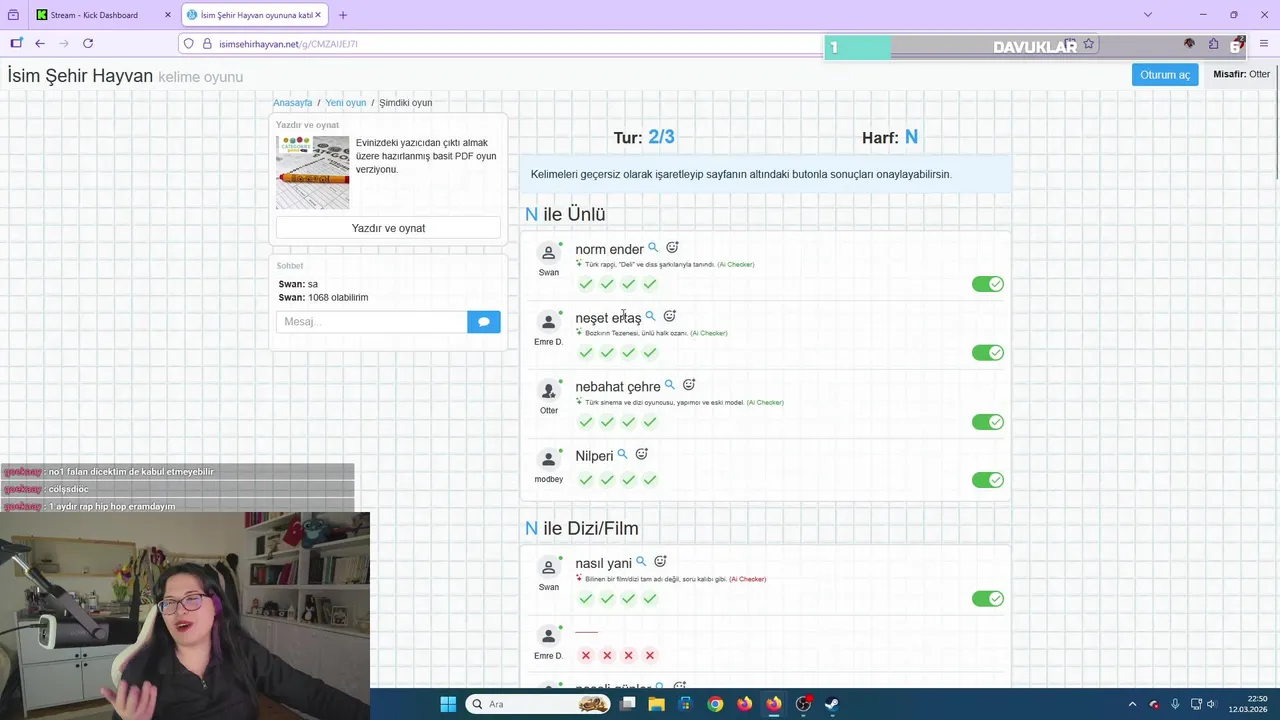Open emoji picker beside nebahat çehre
The image size is (1280, 720).
[688, 385]
